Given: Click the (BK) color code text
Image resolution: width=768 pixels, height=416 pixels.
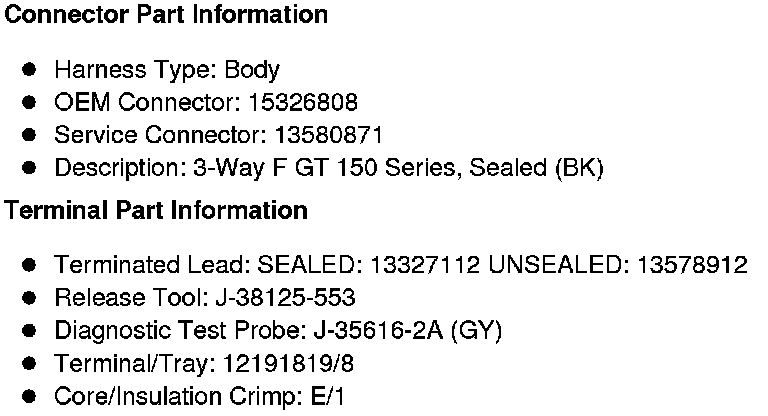Looking at the screenshot, I should [x=578, y=167].
